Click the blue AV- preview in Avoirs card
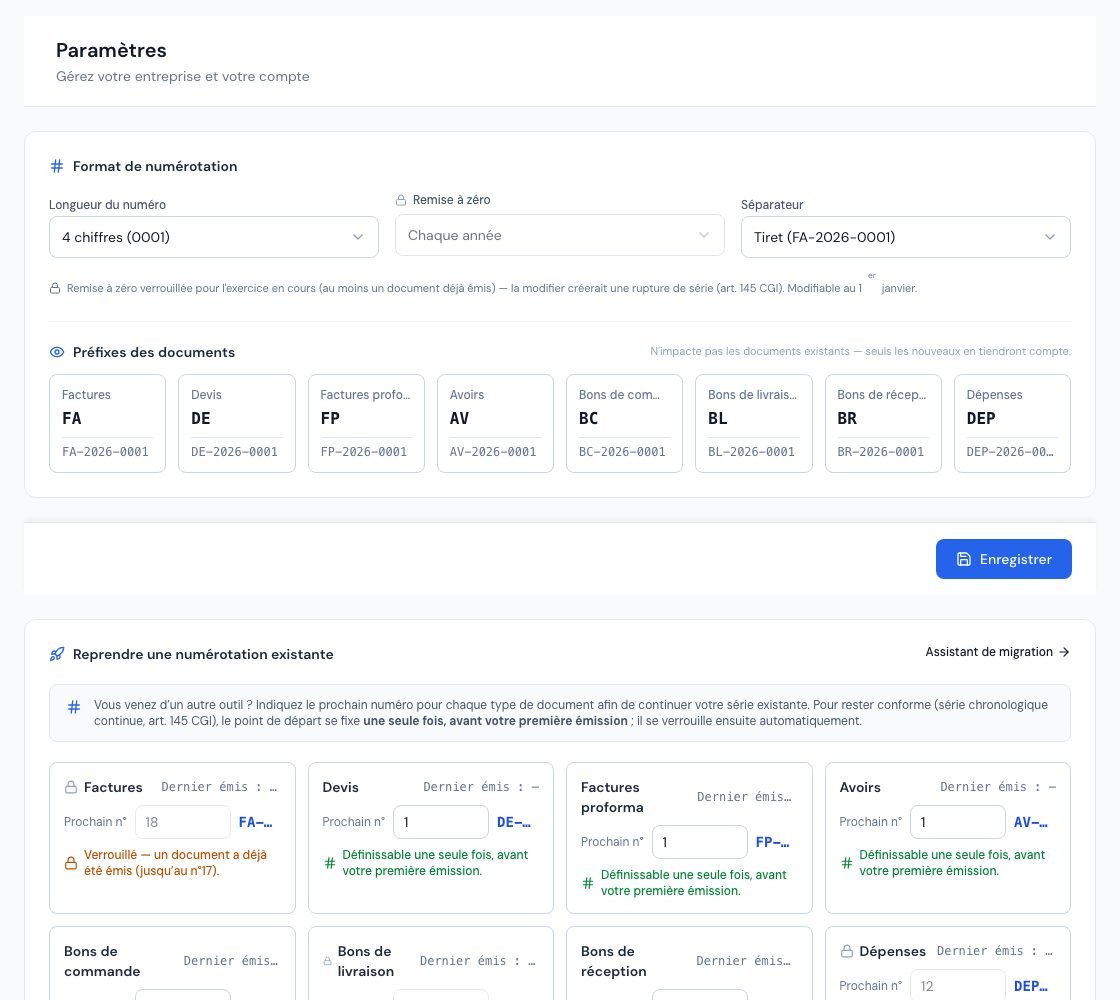 point(1031,822)
